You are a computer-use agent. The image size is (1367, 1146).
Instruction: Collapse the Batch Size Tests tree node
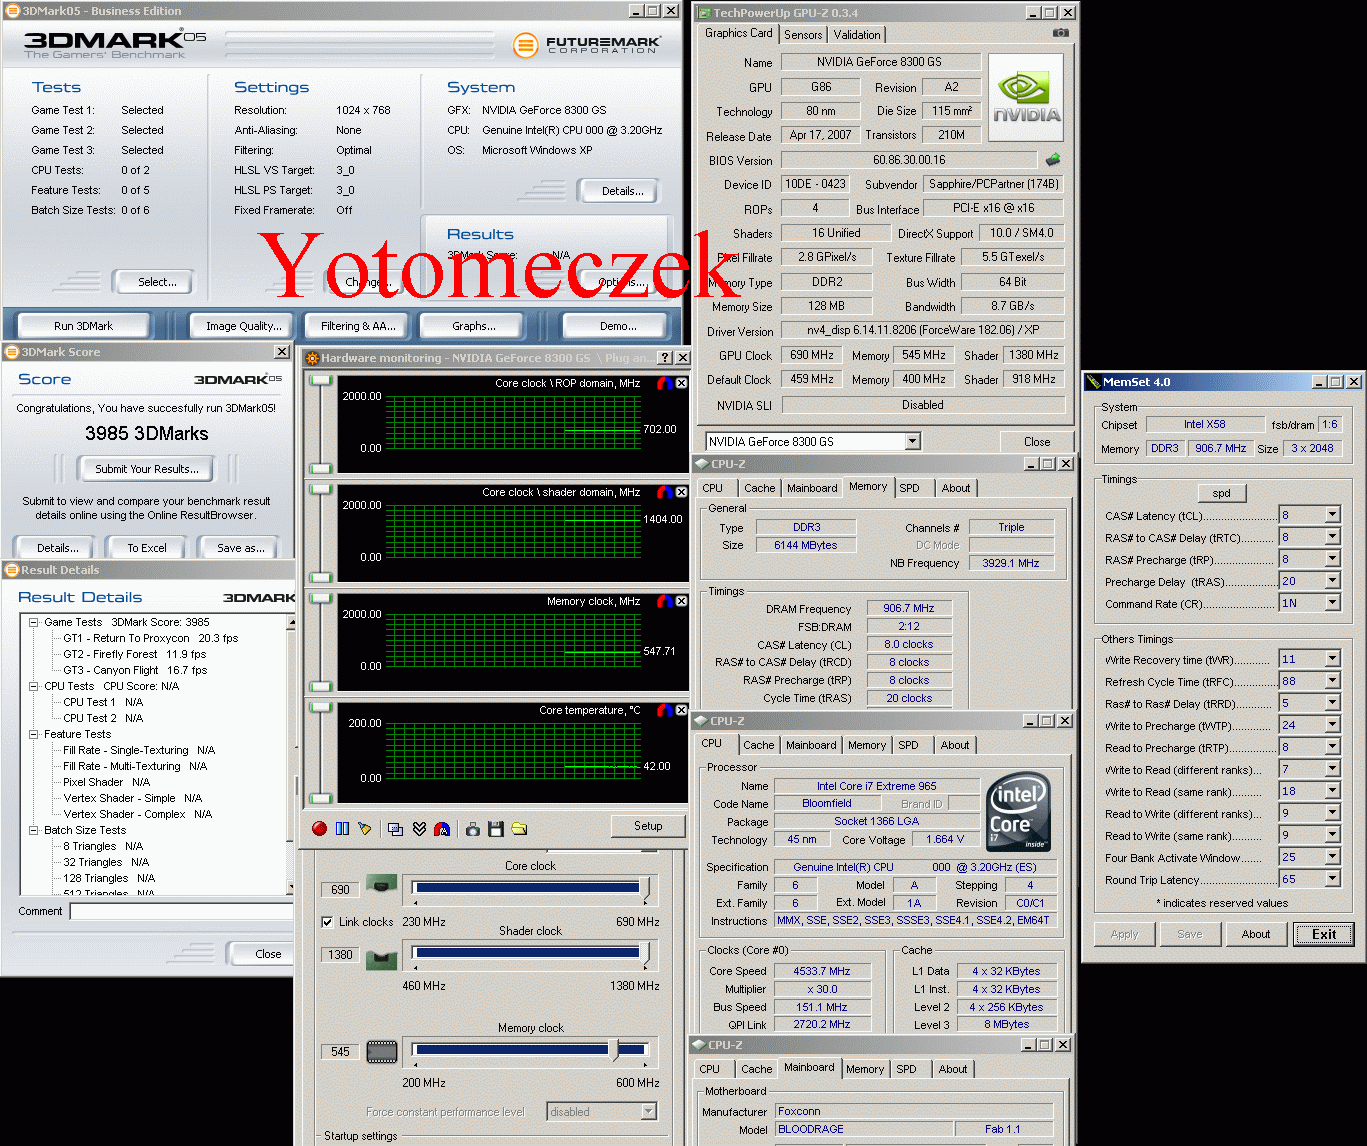tap(33, 830)
